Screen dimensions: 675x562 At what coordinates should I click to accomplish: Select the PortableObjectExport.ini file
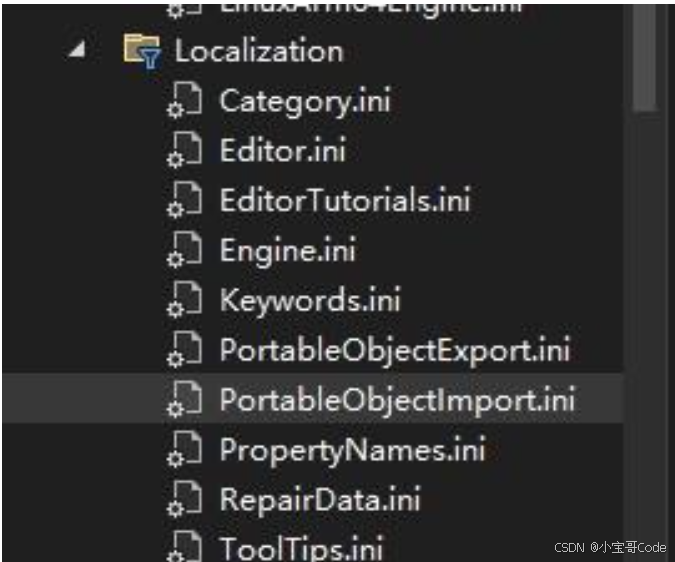395,351
